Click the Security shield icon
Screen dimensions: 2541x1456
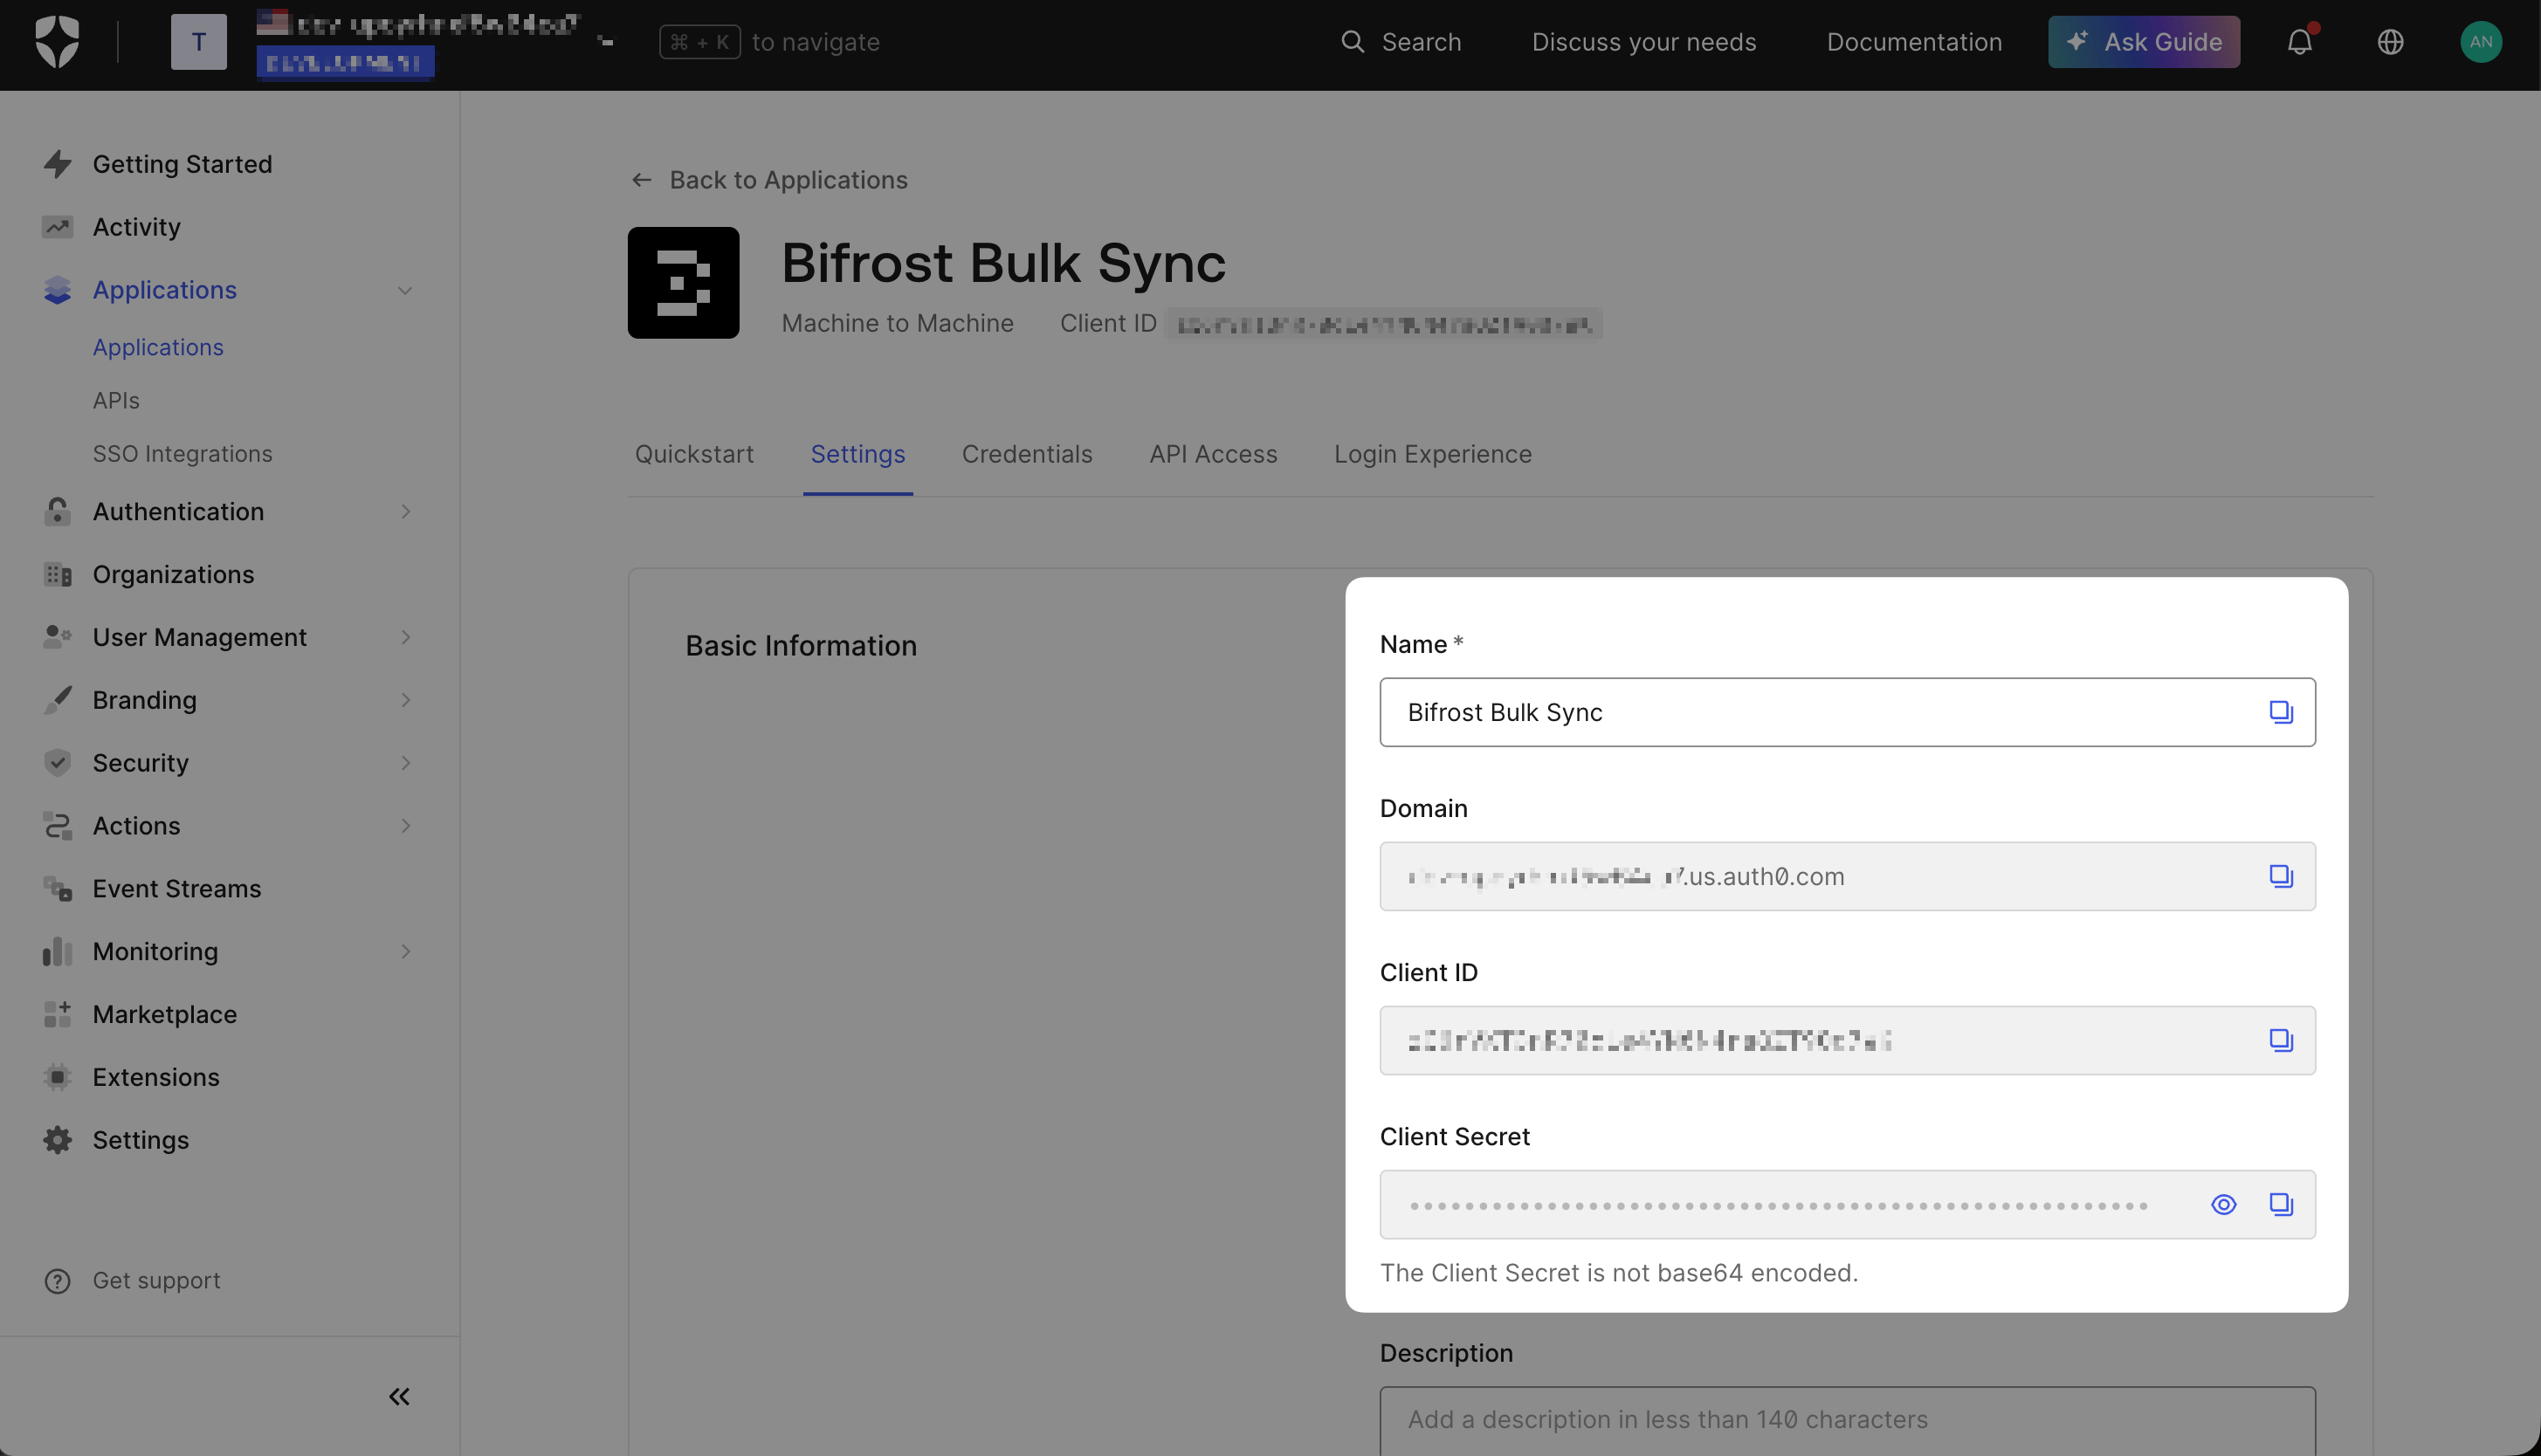click(x=57, y=763)
